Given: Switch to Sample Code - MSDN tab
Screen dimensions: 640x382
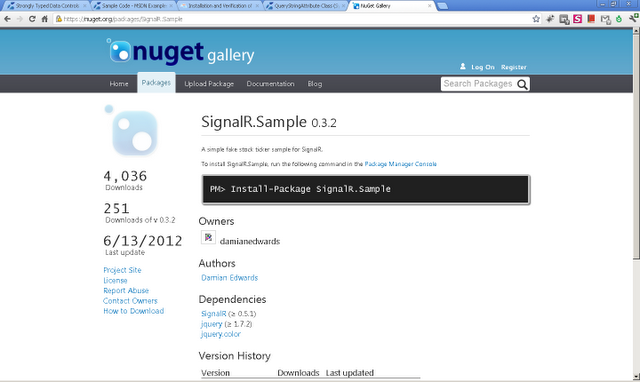Looking at the screenshot, I should pos(133,6).
